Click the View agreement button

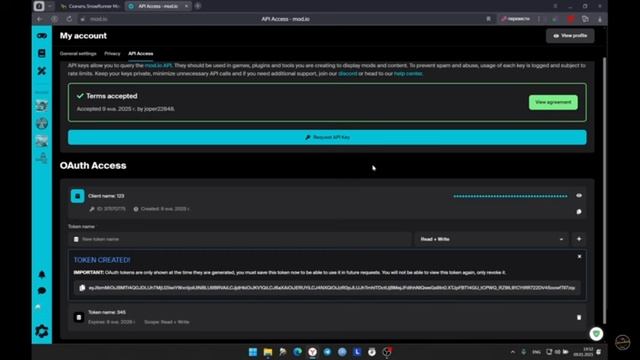point(553,102)
